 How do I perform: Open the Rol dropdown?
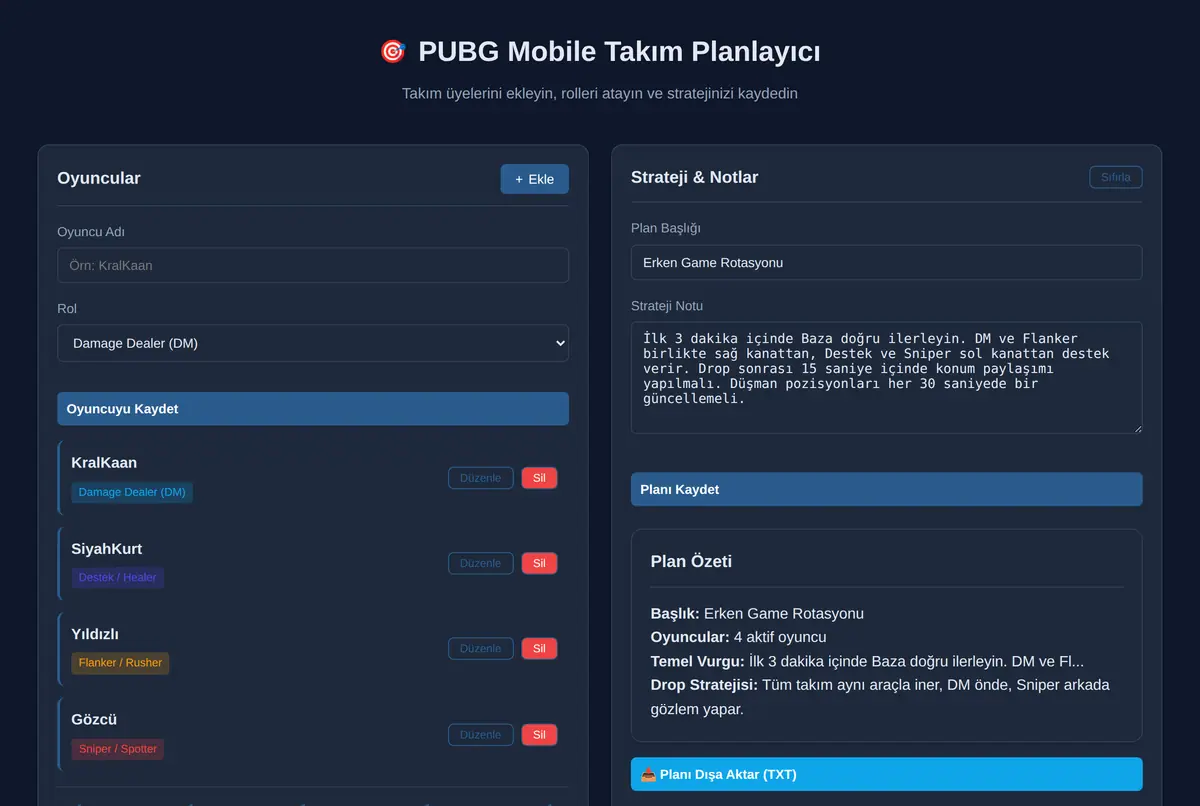[313, 343]
